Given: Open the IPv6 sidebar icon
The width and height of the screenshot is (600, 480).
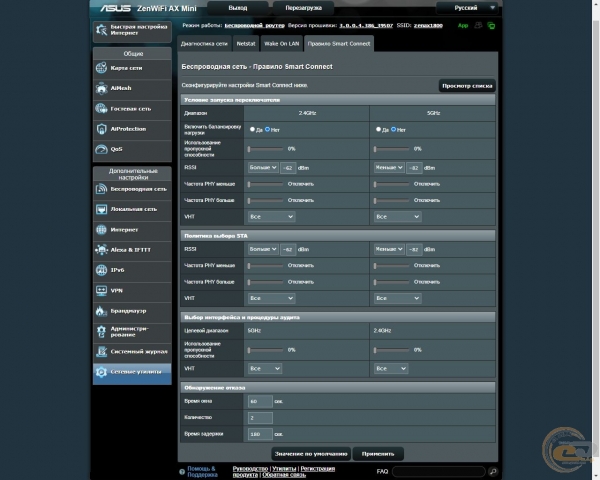Looking at the screenshot, I should [101, 270].
